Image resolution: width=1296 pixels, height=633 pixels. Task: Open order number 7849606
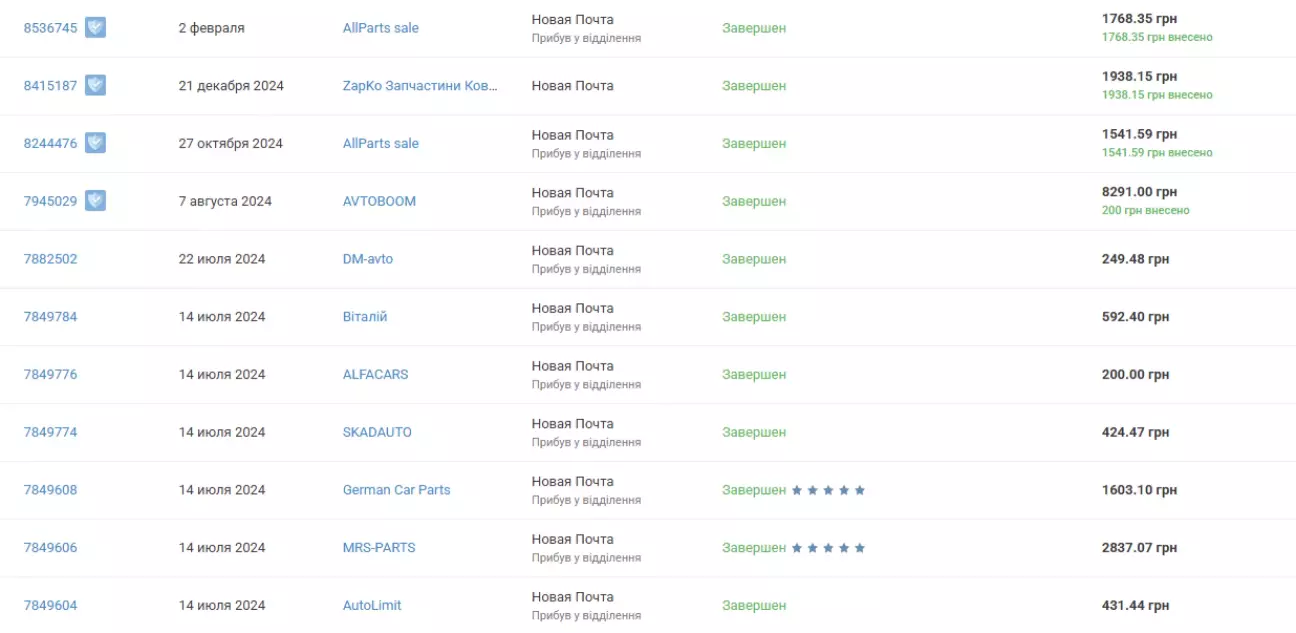(x=50, y=548)
